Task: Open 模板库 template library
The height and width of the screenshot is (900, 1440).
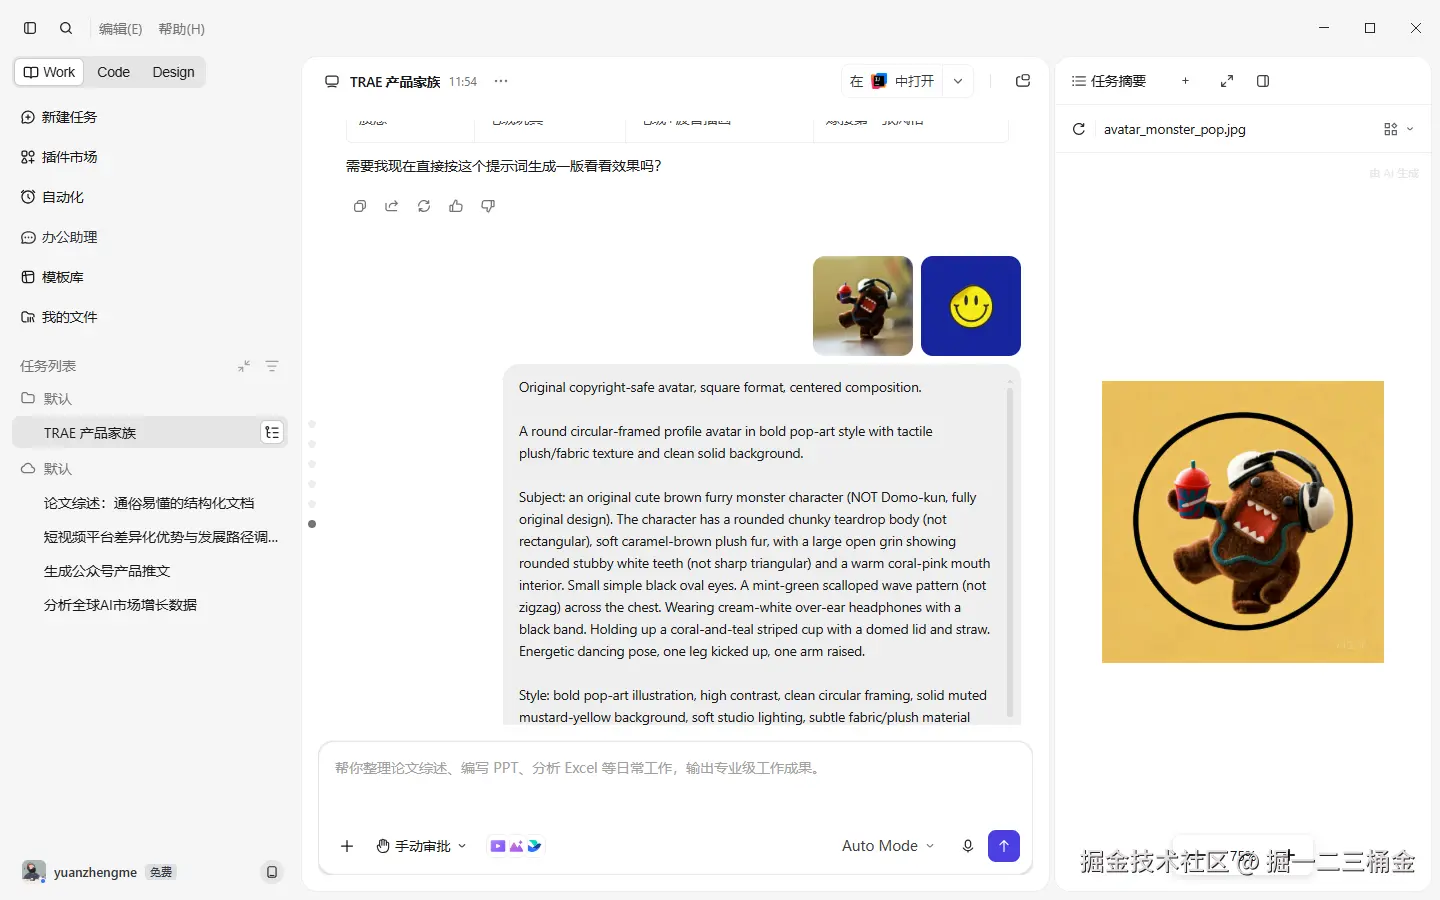Action: (53, 277)
